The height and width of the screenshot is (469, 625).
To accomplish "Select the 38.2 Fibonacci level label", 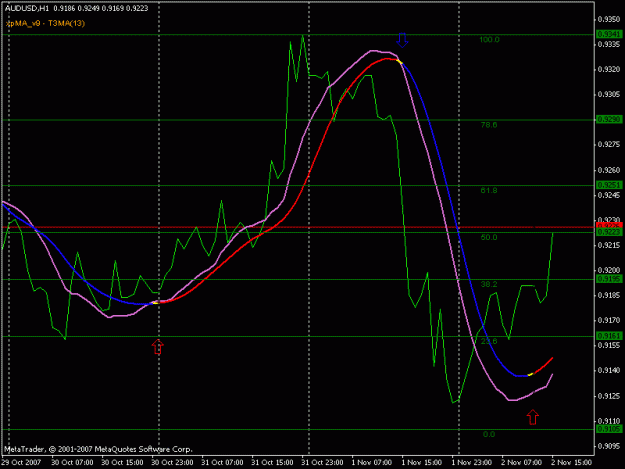I will pyautogui.click(x=489, y=284).
